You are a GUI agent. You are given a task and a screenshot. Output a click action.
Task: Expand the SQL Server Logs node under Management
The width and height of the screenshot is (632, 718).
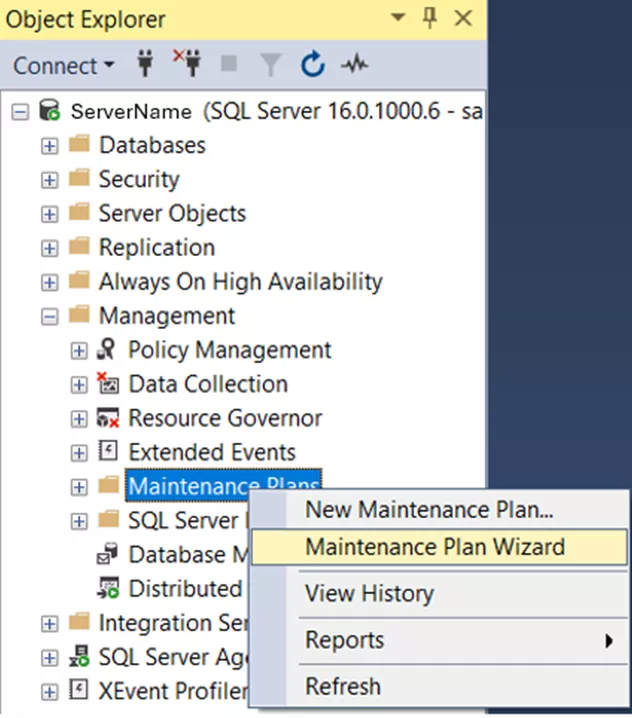point(79,522)
